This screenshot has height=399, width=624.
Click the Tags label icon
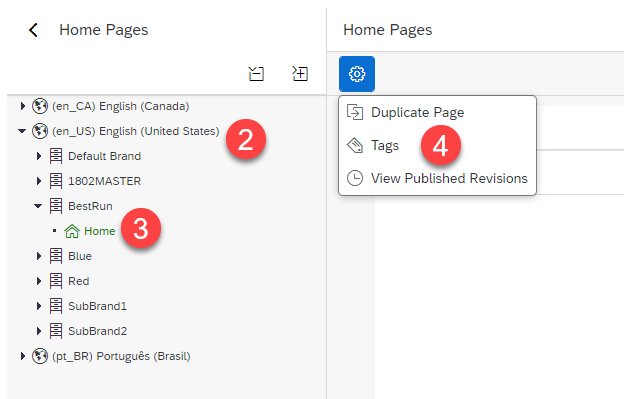(x=355, y=145)
